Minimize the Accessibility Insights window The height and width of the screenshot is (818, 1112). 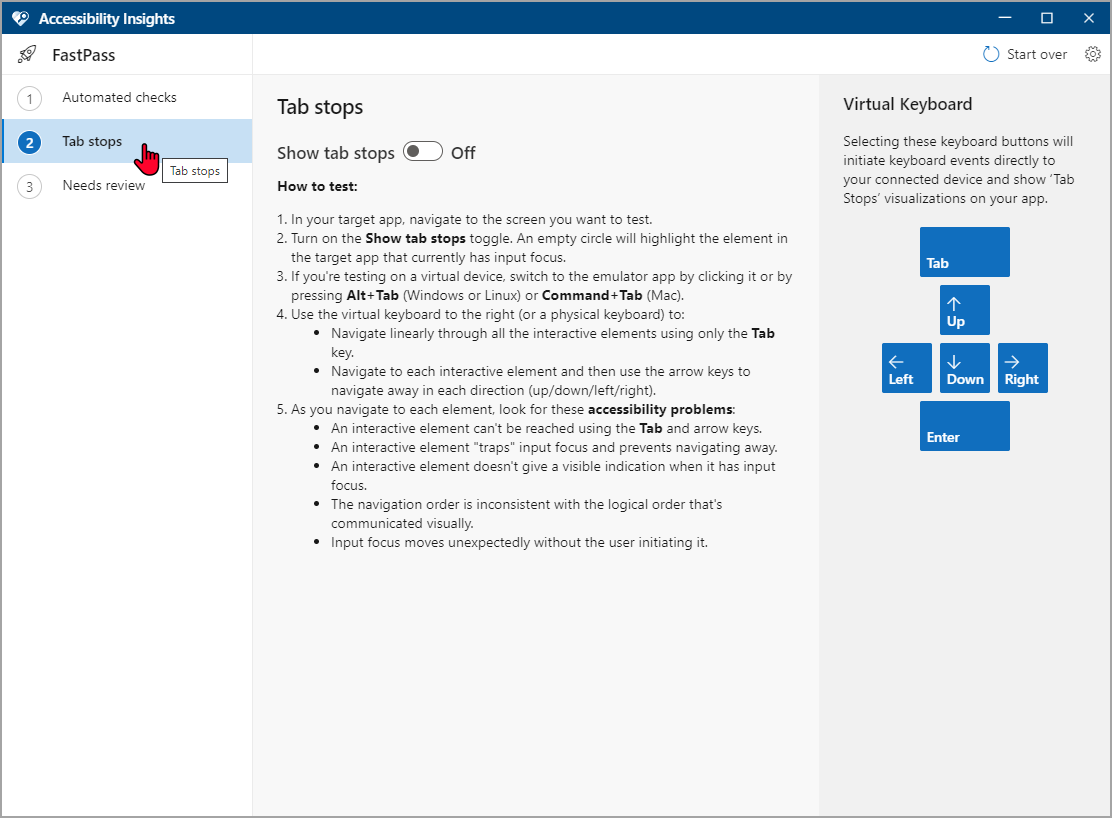click(1004, 18)
